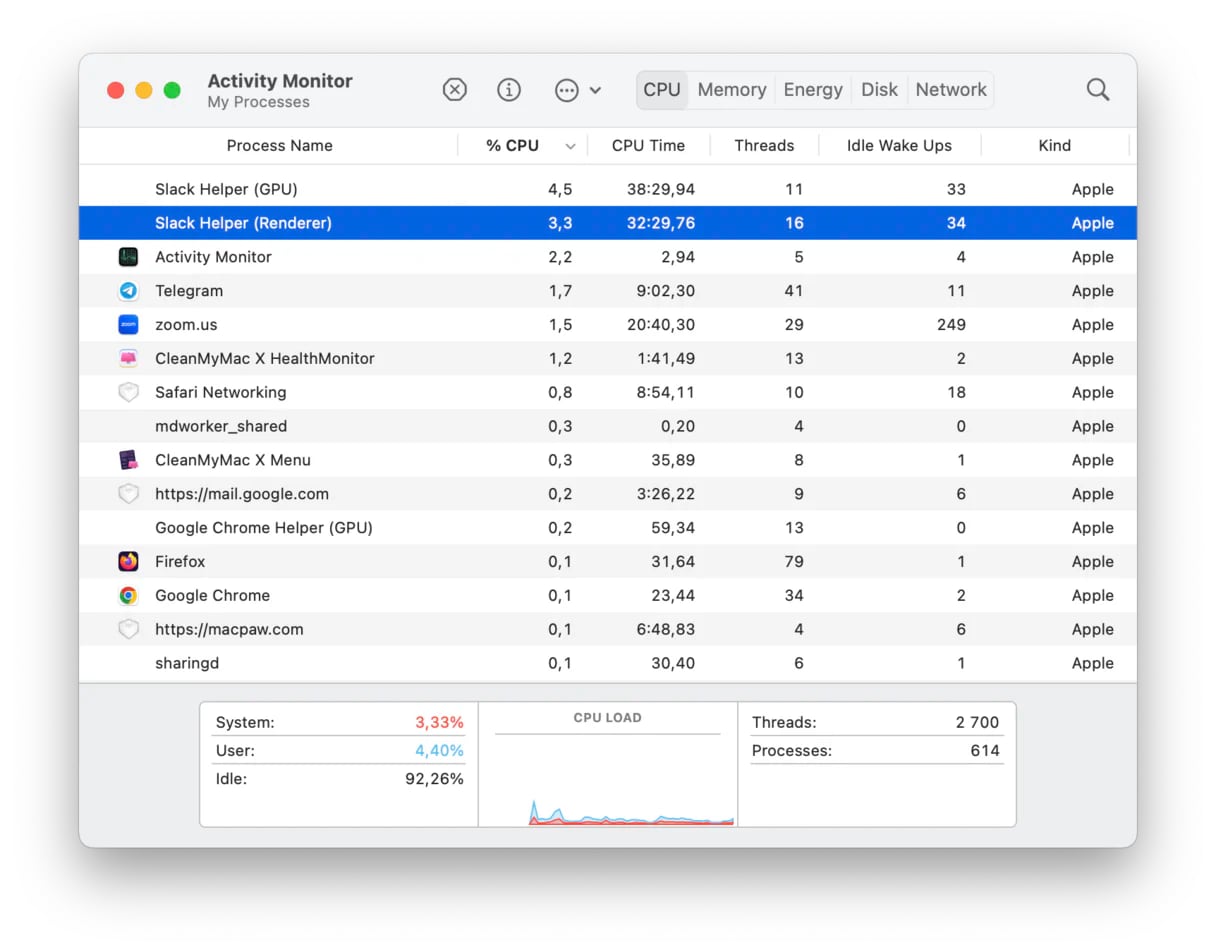
Task: Click the stop process X icon
Action: (454, 90)
